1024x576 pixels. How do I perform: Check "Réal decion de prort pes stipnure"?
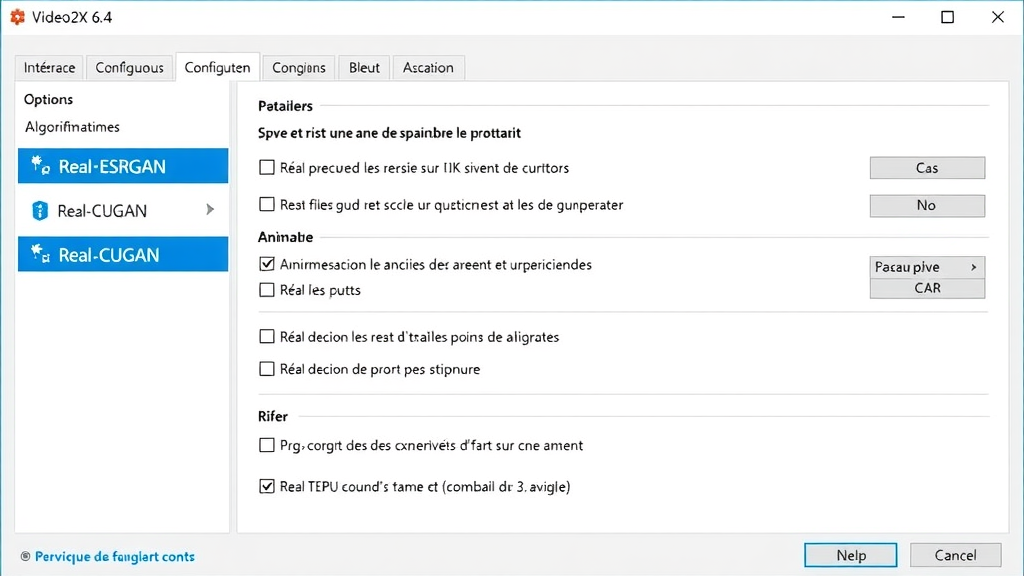click(267, 369)
